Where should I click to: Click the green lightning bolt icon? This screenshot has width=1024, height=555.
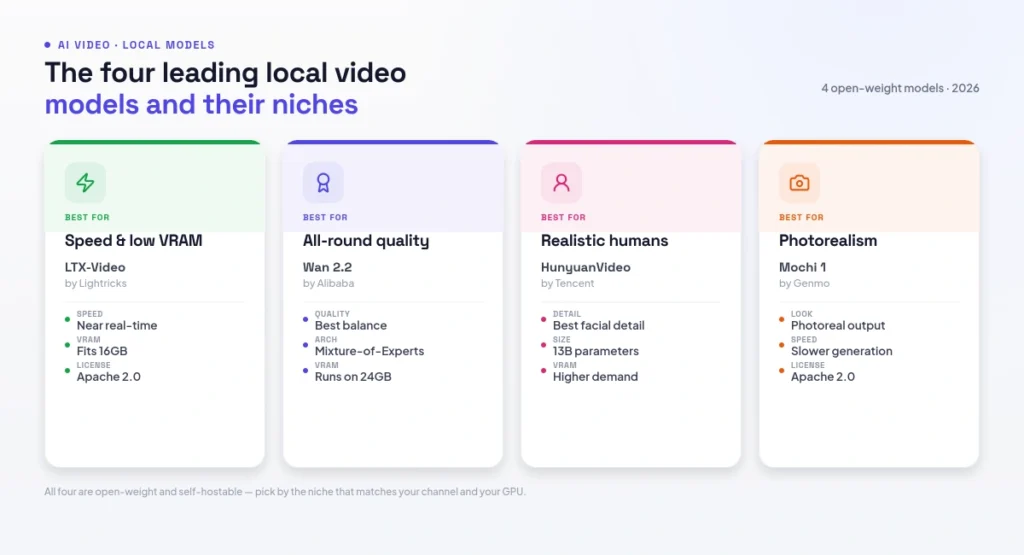coord(85,182)
